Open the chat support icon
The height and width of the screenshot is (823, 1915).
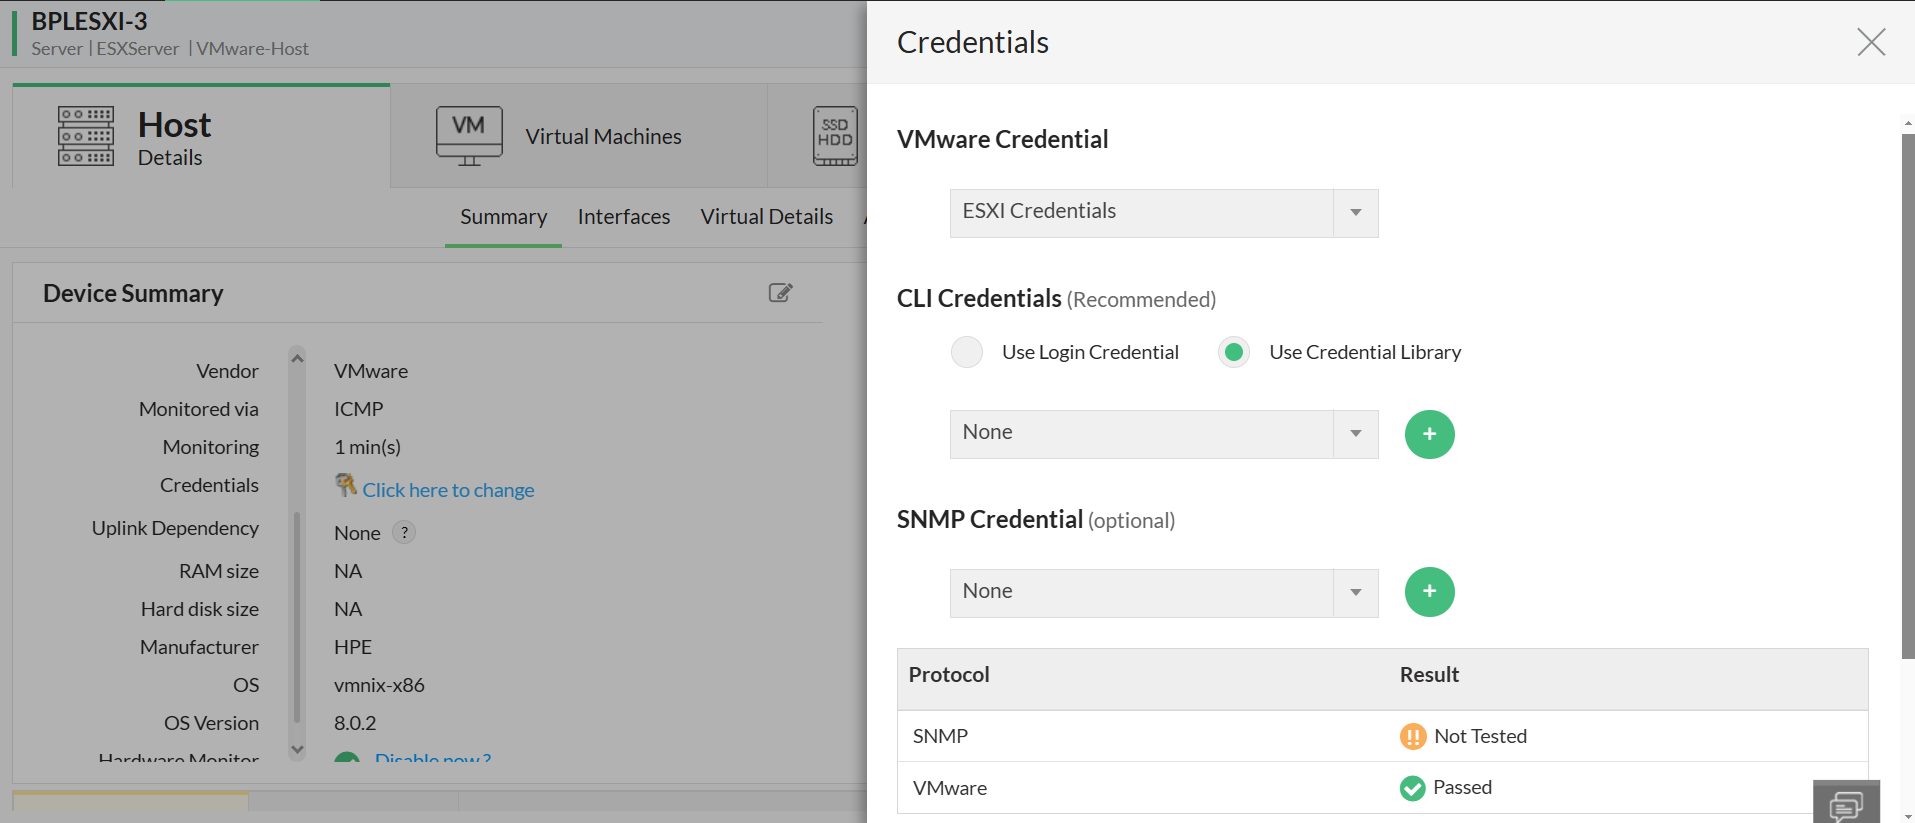(1846, 804)
